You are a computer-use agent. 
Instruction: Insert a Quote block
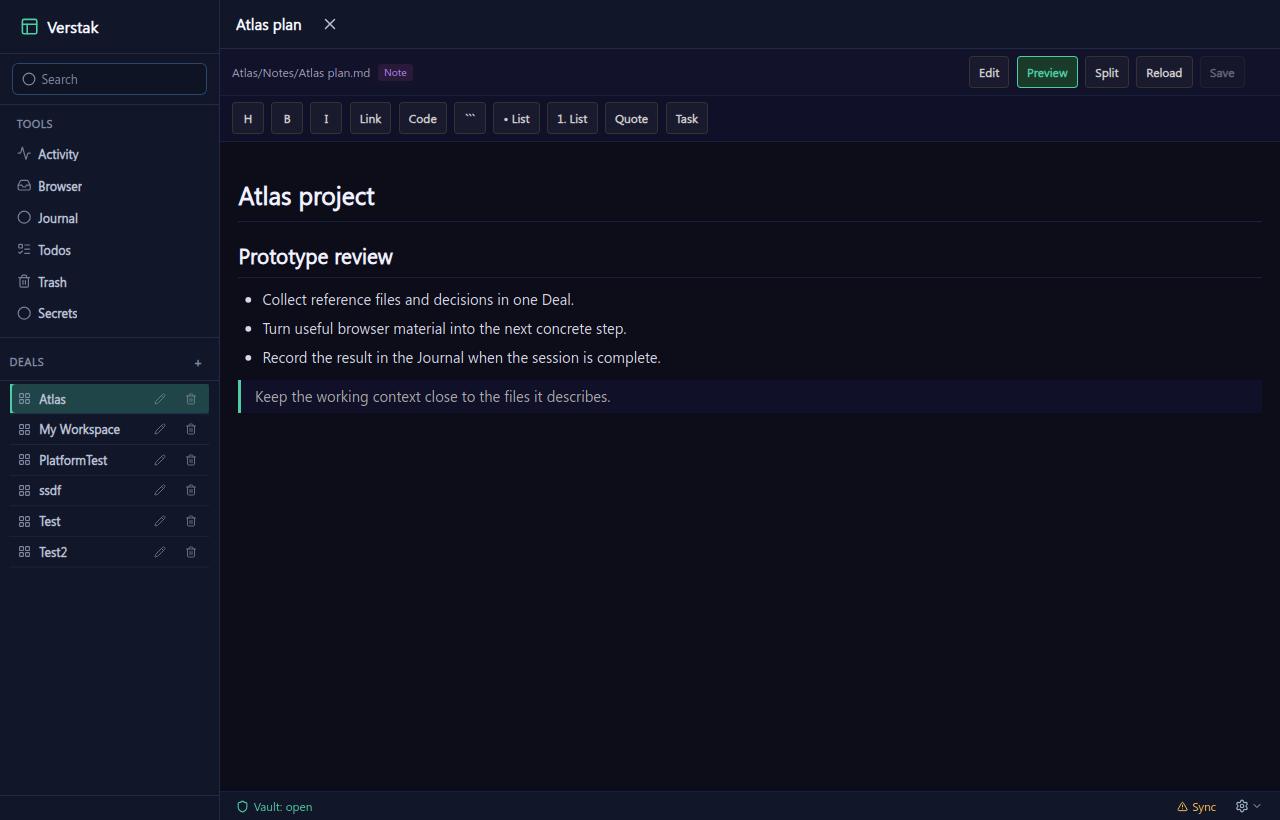click(x=631, y=118)
